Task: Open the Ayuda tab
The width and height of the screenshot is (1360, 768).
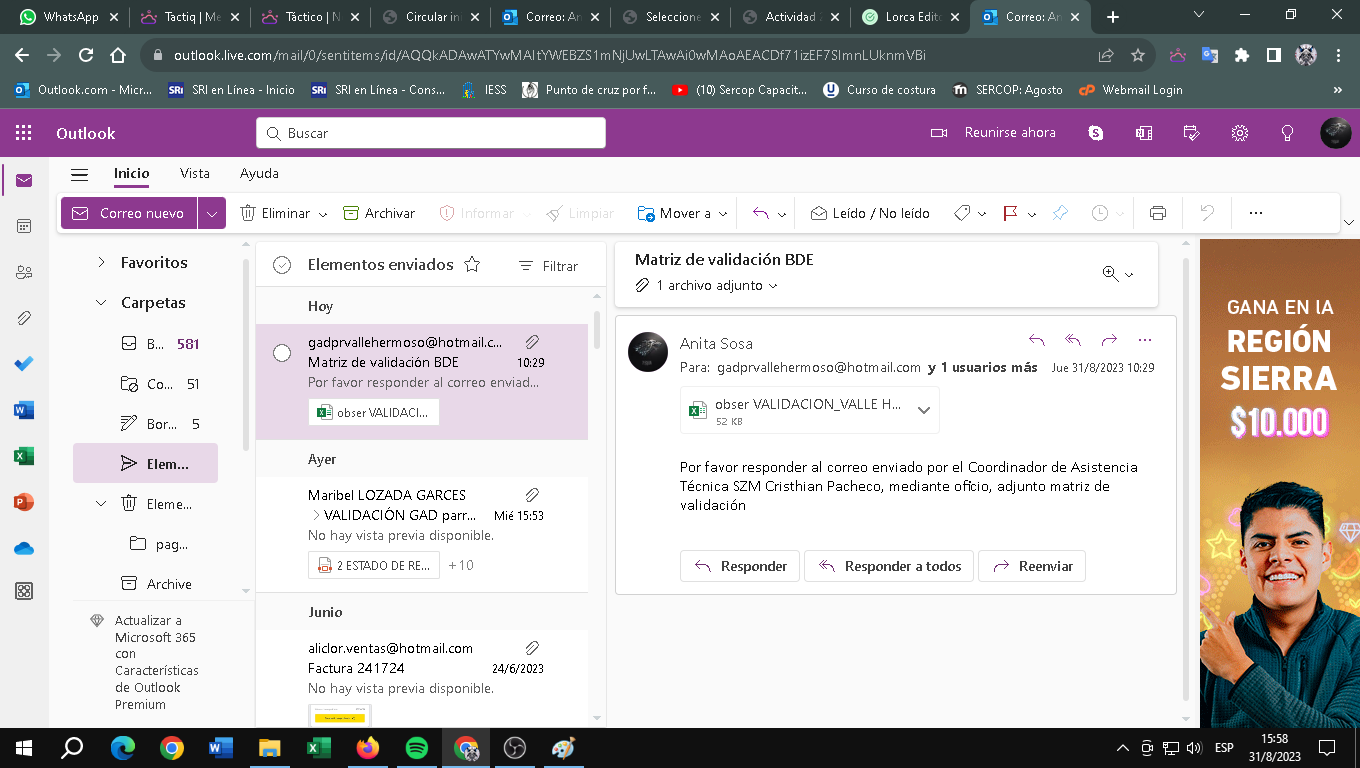Action: click(259, 173)
